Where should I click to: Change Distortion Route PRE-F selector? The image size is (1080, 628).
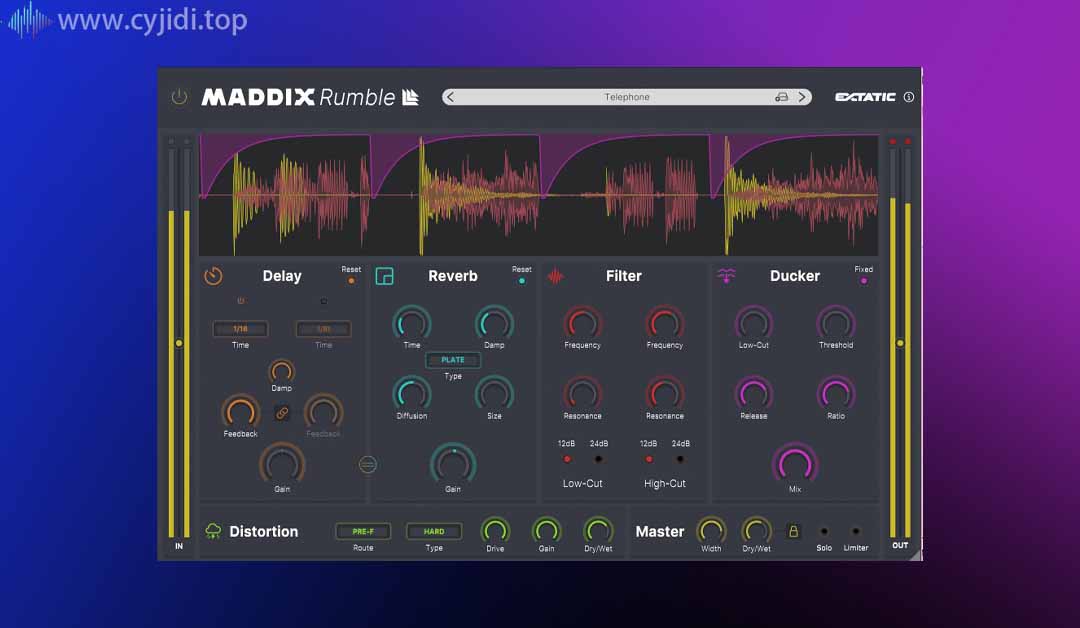pos(363,532)
